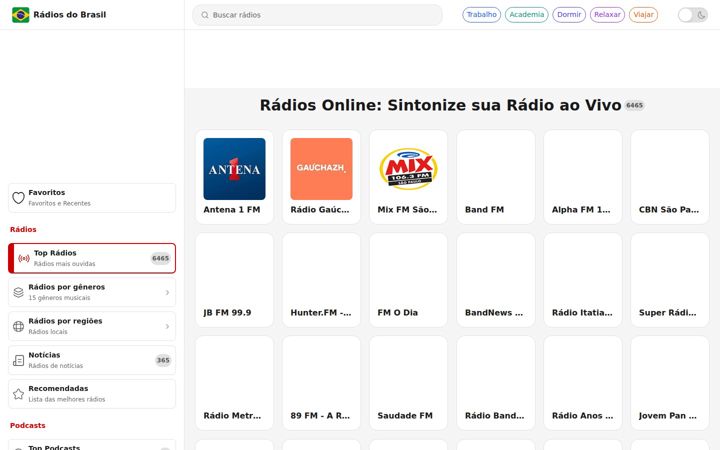Open the Antena 1 FM logo
This screenshot has width=720, height=450.
[x=234, y=169]
